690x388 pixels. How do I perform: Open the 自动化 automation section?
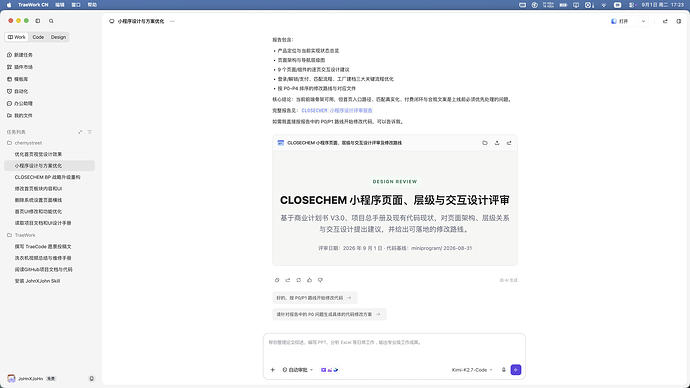point(18,91)
